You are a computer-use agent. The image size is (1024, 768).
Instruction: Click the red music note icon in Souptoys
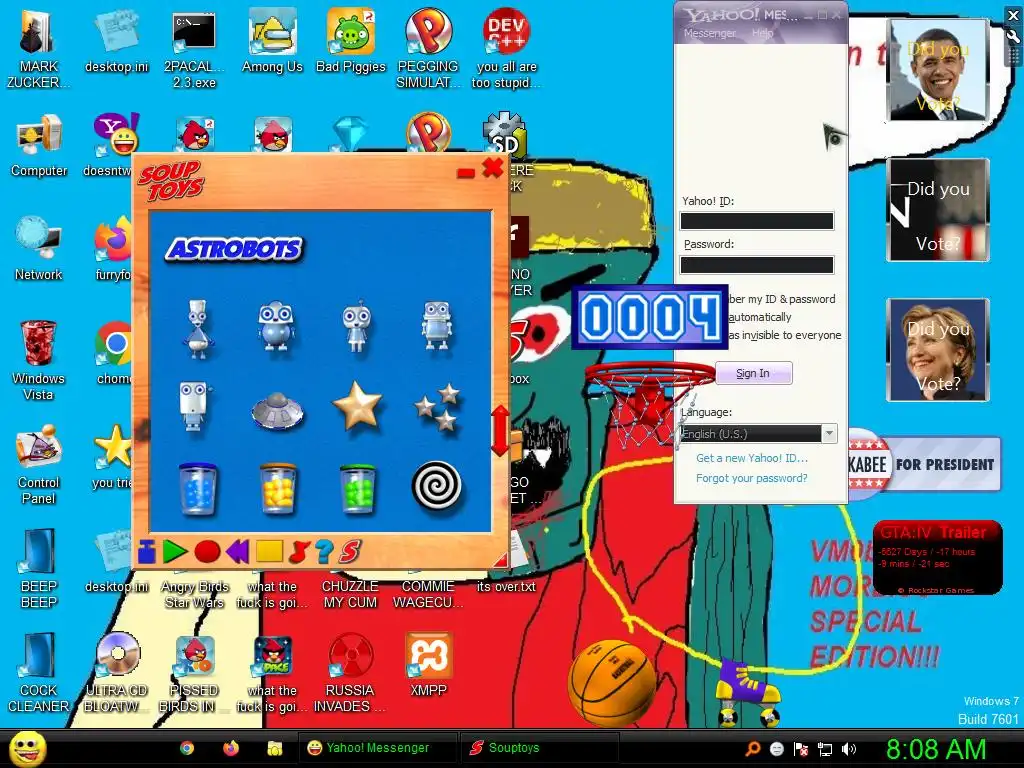click(298, 552)
